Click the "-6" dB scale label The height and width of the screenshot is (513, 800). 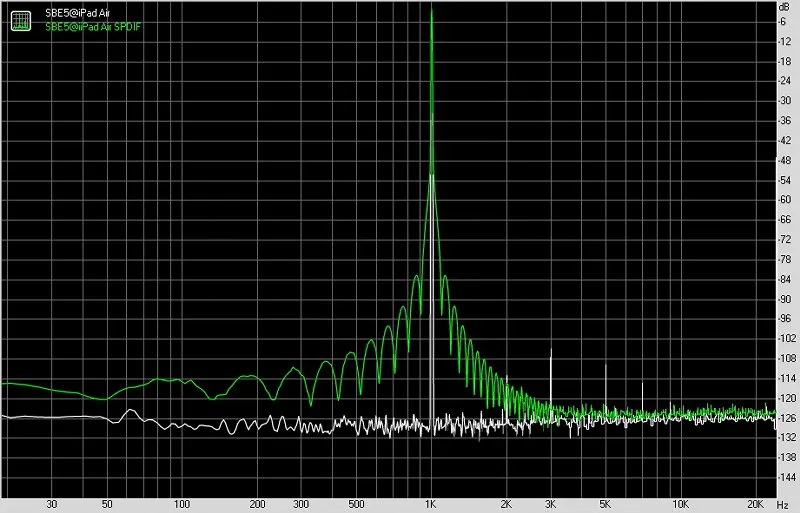tap(783, 22)
